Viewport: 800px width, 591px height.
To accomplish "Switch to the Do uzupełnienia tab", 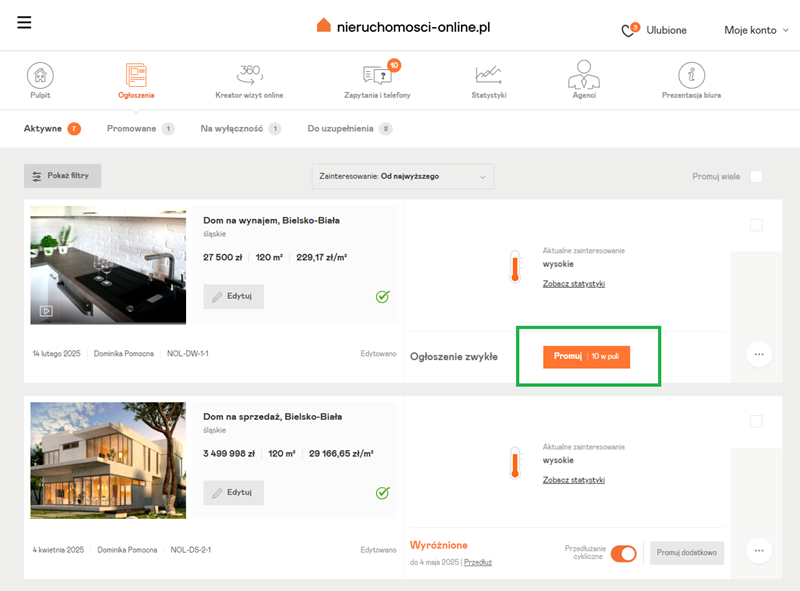I will [340, 129].
